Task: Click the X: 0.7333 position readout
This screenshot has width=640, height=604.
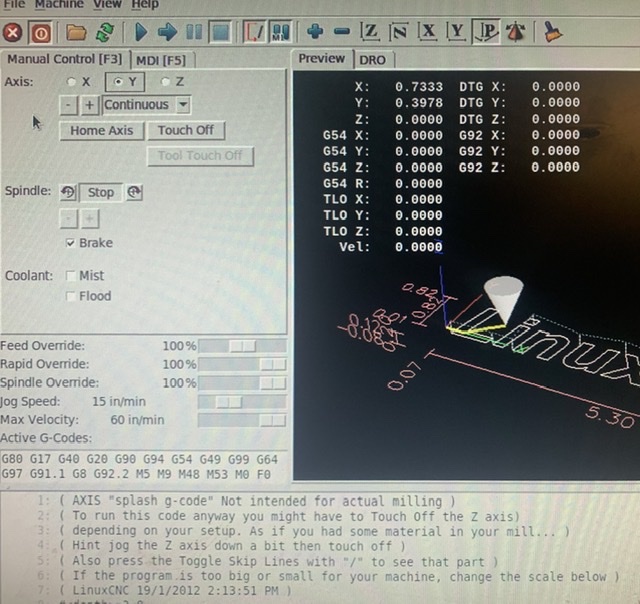Action: pos(398,87)
